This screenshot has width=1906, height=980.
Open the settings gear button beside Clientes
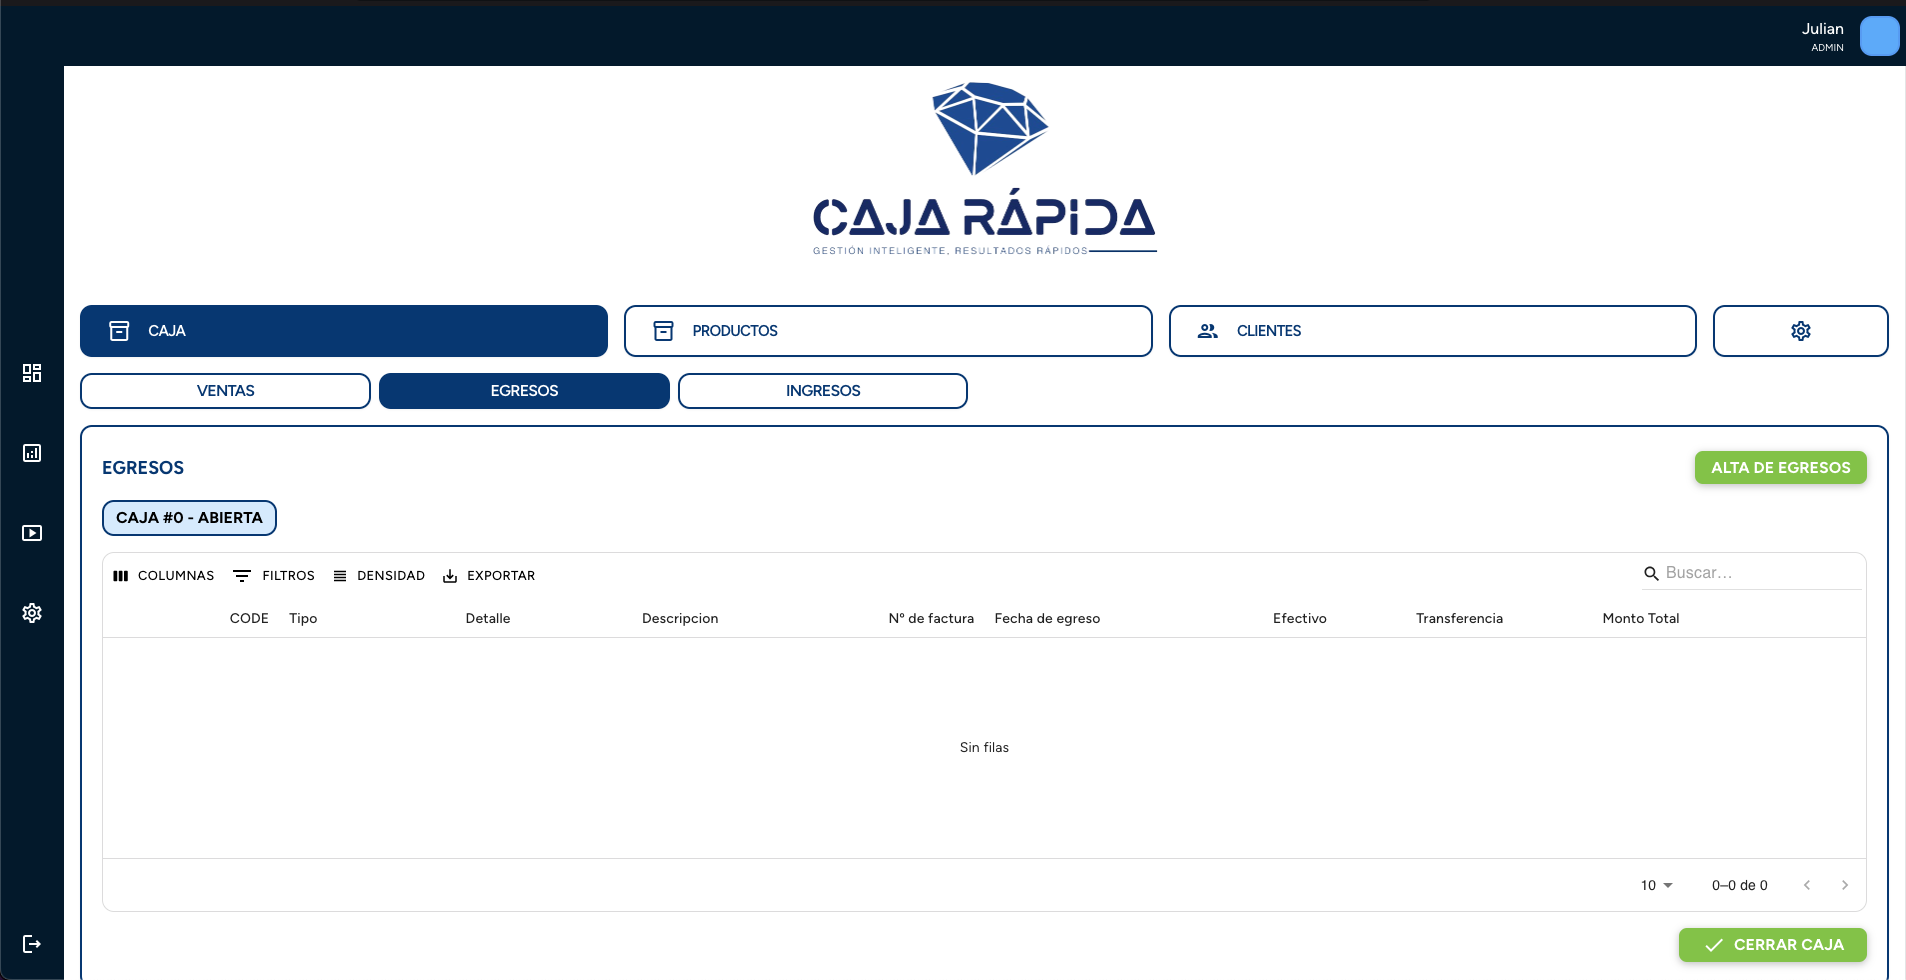pos(1800,331)
